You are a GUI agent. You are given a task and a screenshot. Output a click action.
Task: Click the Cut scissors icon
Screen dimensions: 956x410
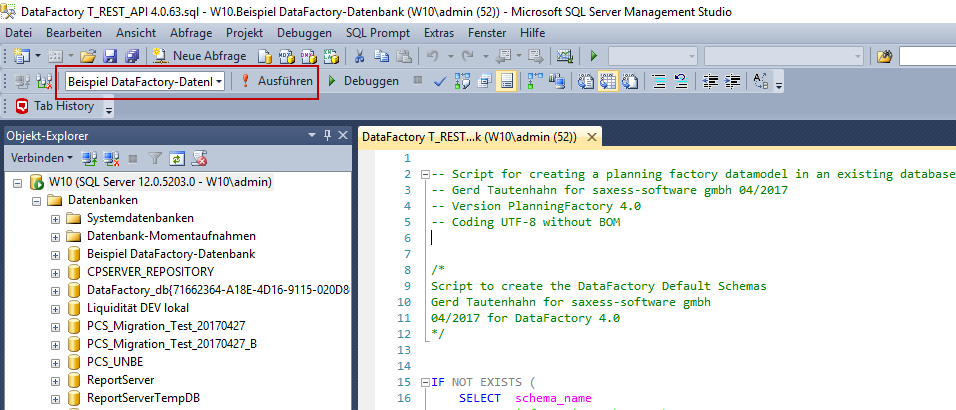358,56
